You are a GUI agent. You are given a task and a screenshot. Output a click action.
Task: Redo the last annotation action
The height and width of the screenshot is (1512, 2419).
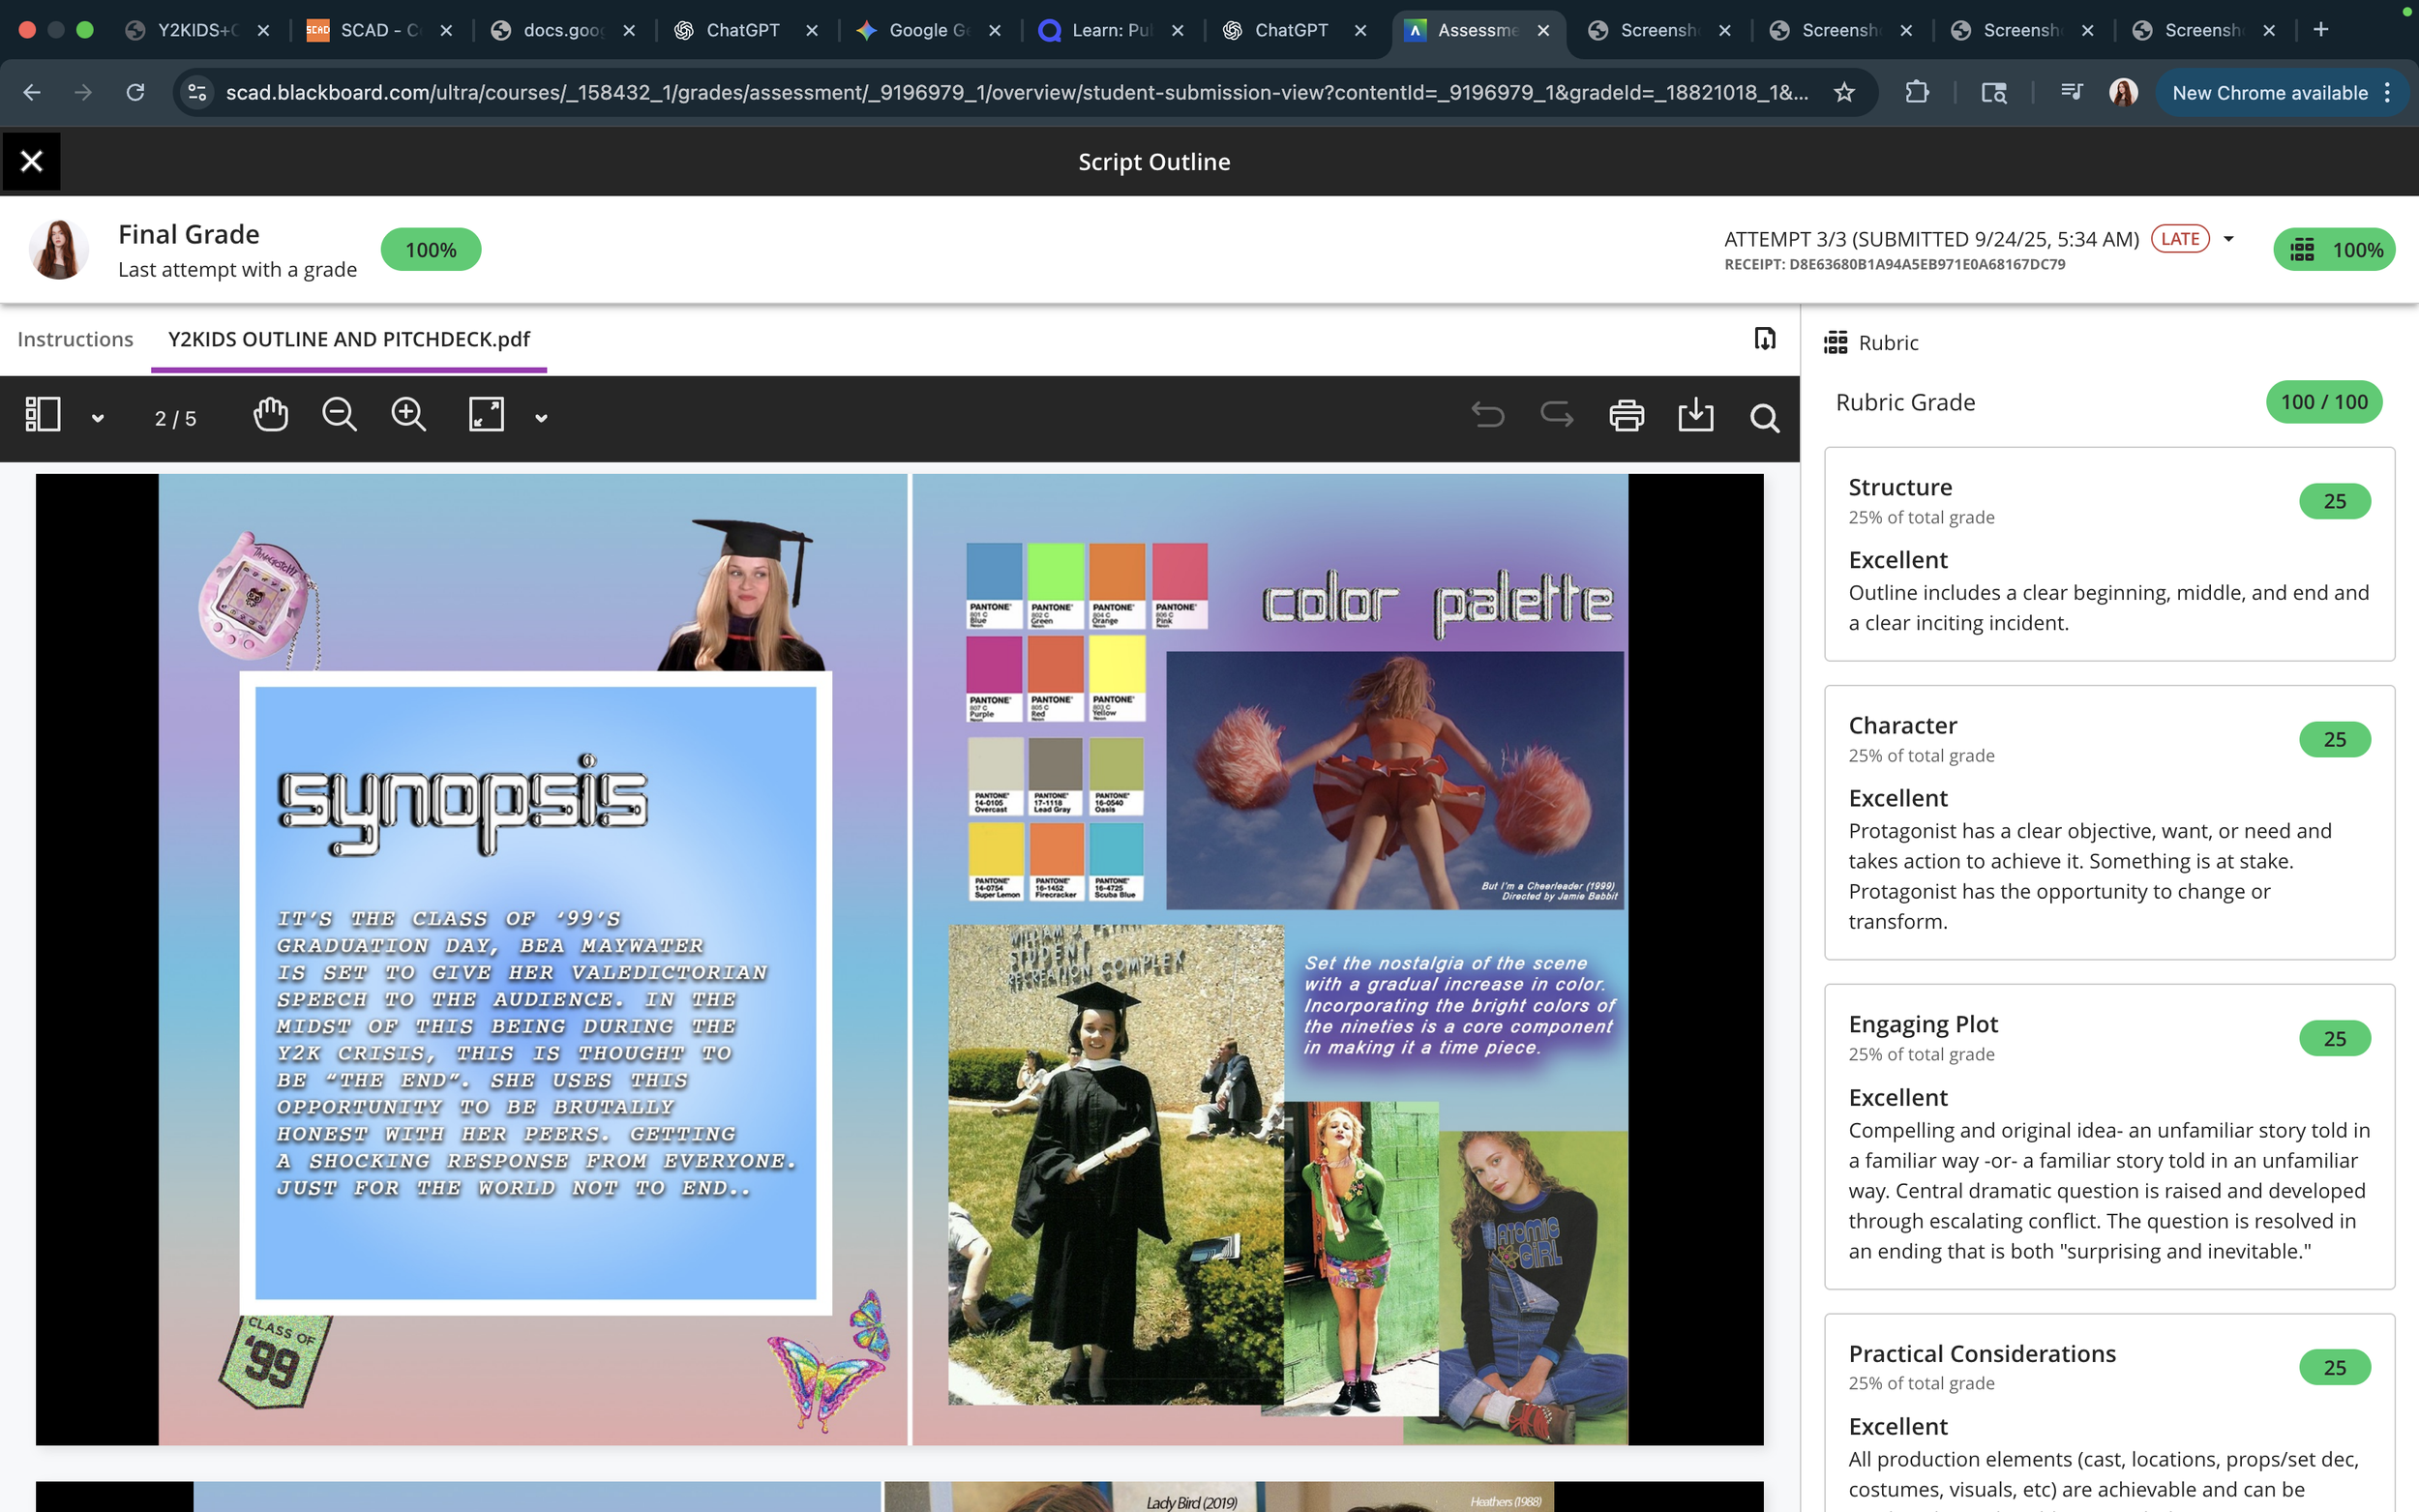(1555, 414)
